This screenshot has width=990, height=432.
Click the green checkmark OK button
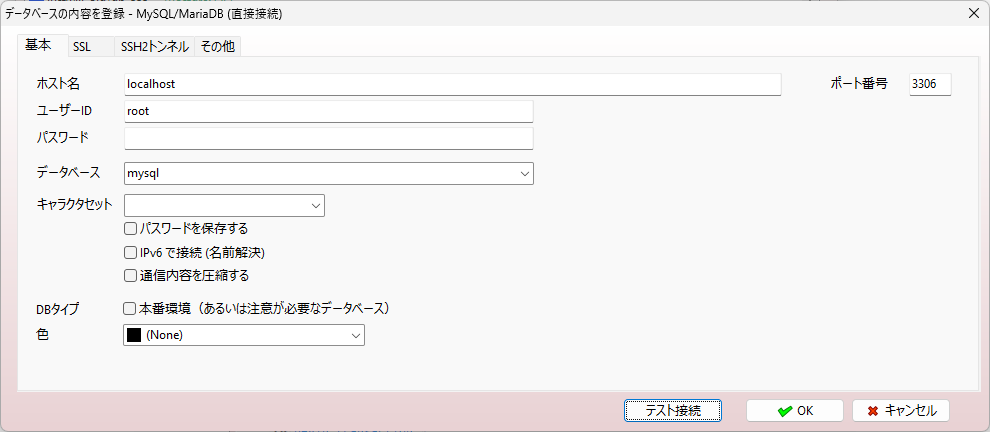pyautogui.click(x=794, y=410)
